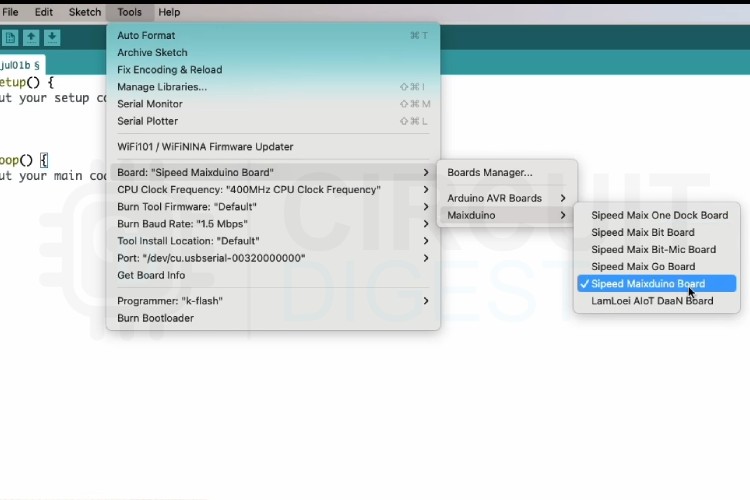
Task: Select Sipeed Maix Bit Board
Action: (657, 233)
